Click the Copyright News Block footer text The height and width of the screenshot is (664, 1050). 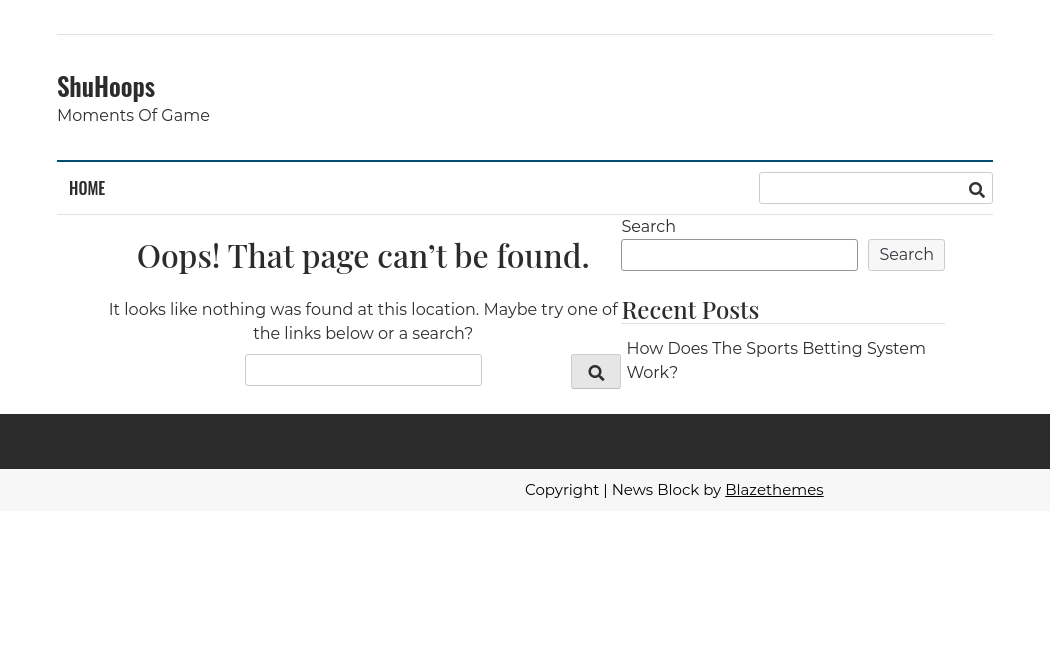(x=622, y=490)
